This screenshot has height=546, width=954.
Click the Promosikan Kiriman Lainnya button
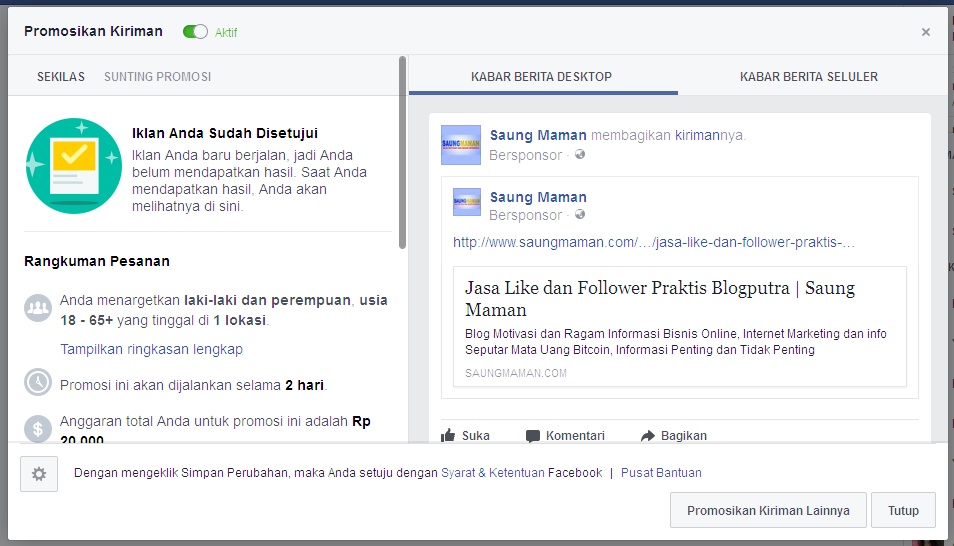click(x=768, y=510)
